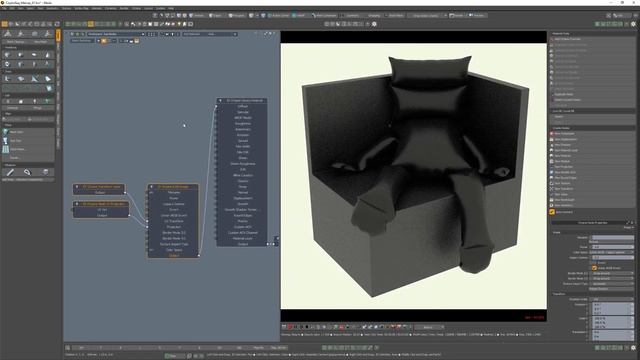
Task: Click the icon at left of bottom timeline
Action: click(x=68, y=348)
